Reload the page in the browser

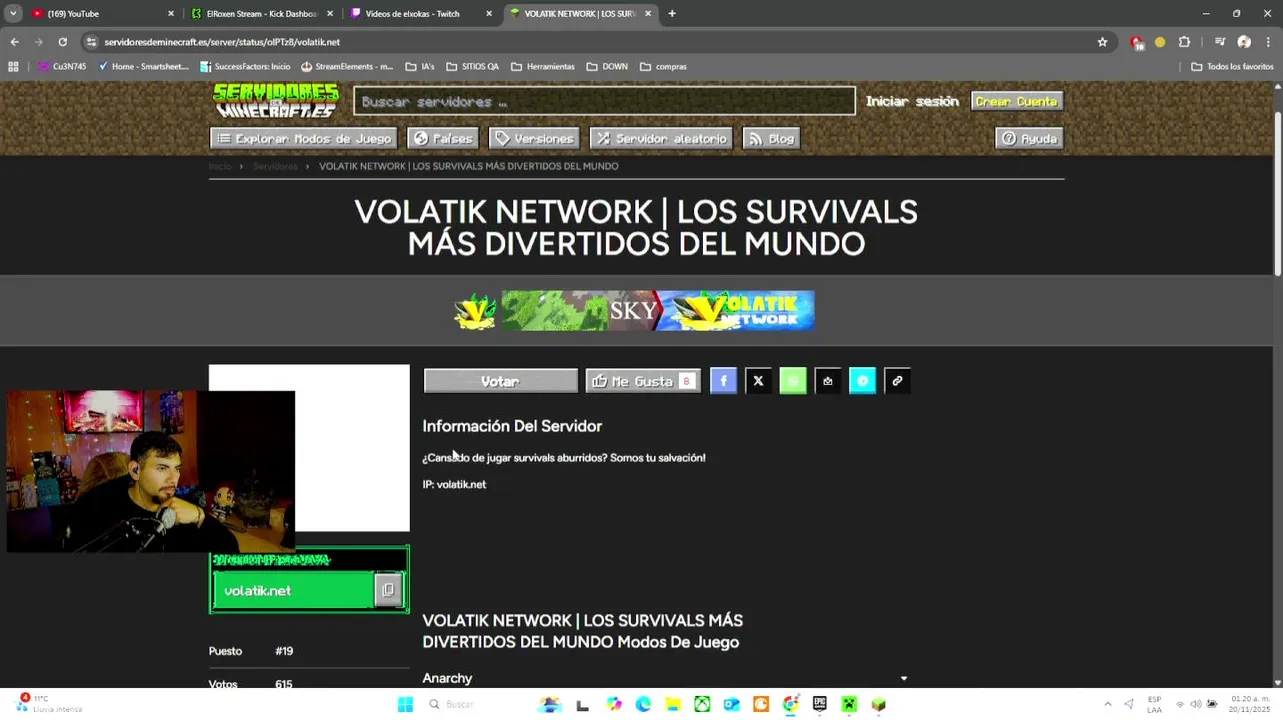(62, 42)
